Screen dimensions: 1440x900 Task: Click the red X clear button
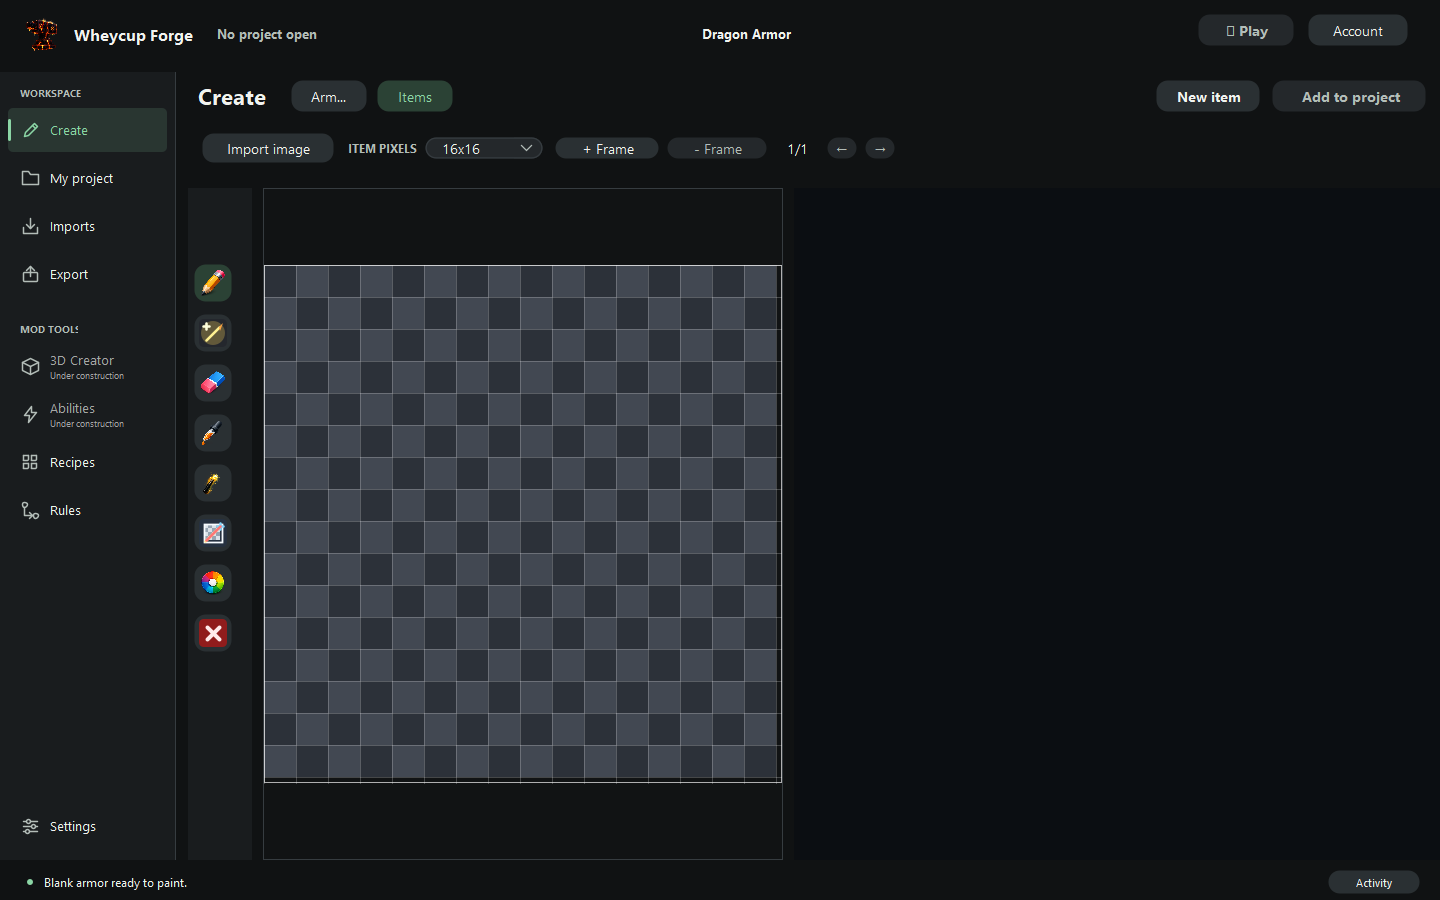coord(213,633)
